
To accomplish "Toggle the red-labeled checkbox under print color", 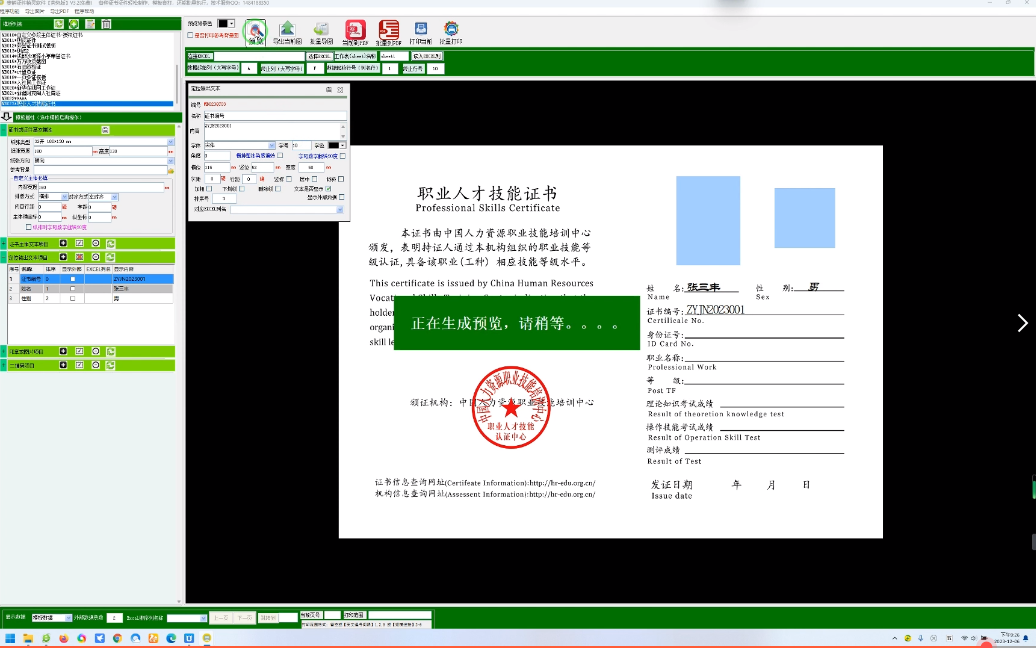I will (191, 35).
